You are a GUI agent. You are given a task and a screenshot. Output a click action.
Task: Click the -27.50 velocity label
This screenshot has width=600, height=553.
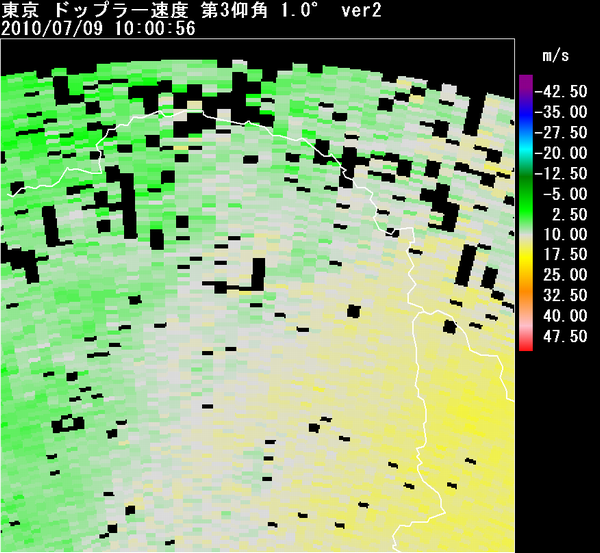pos(562,132)
